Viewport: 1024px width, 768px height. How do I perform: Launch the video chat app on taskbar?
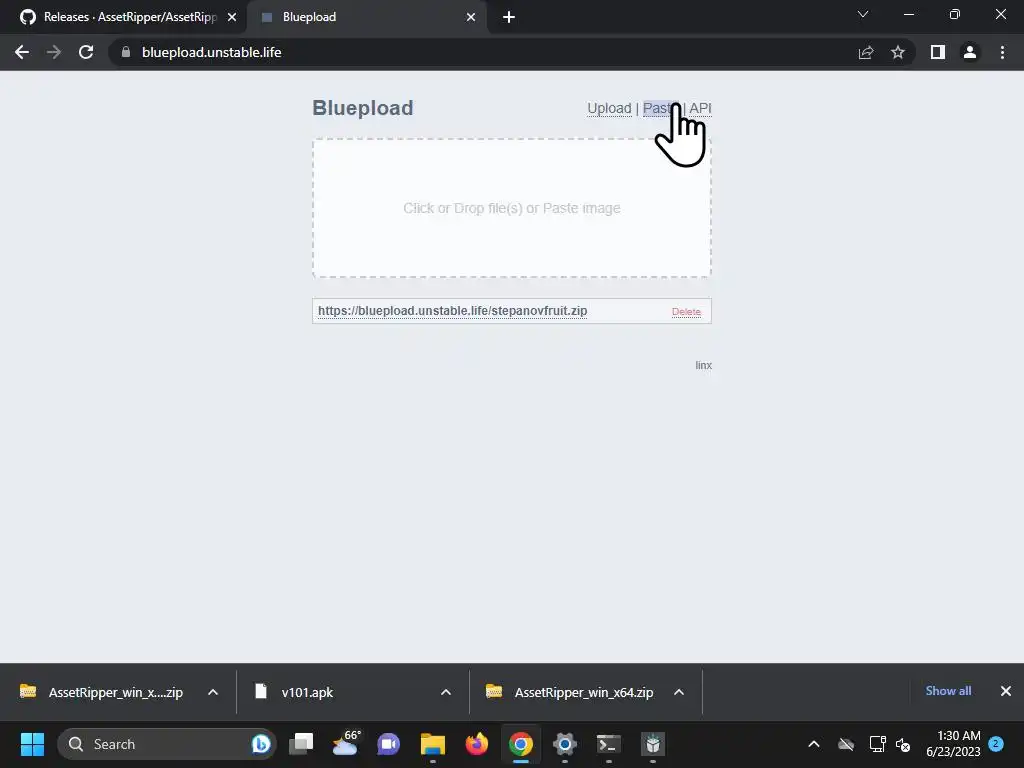[389, 744]
